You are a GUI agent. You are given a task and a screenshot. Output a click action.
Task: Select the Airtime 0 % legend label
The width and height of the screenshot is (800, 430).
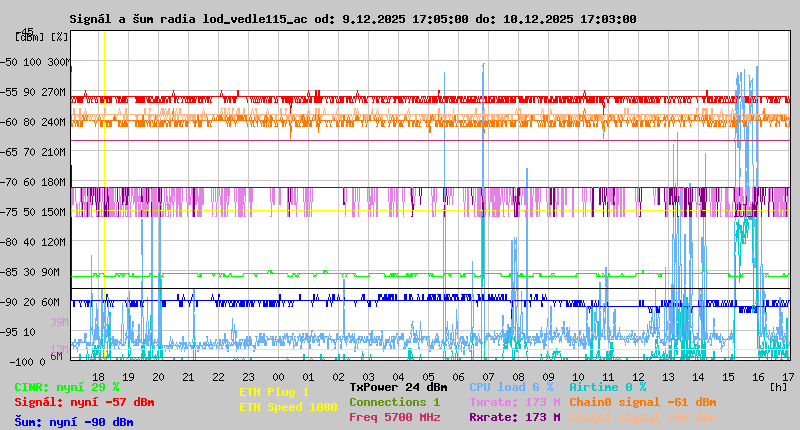[607, 386]
